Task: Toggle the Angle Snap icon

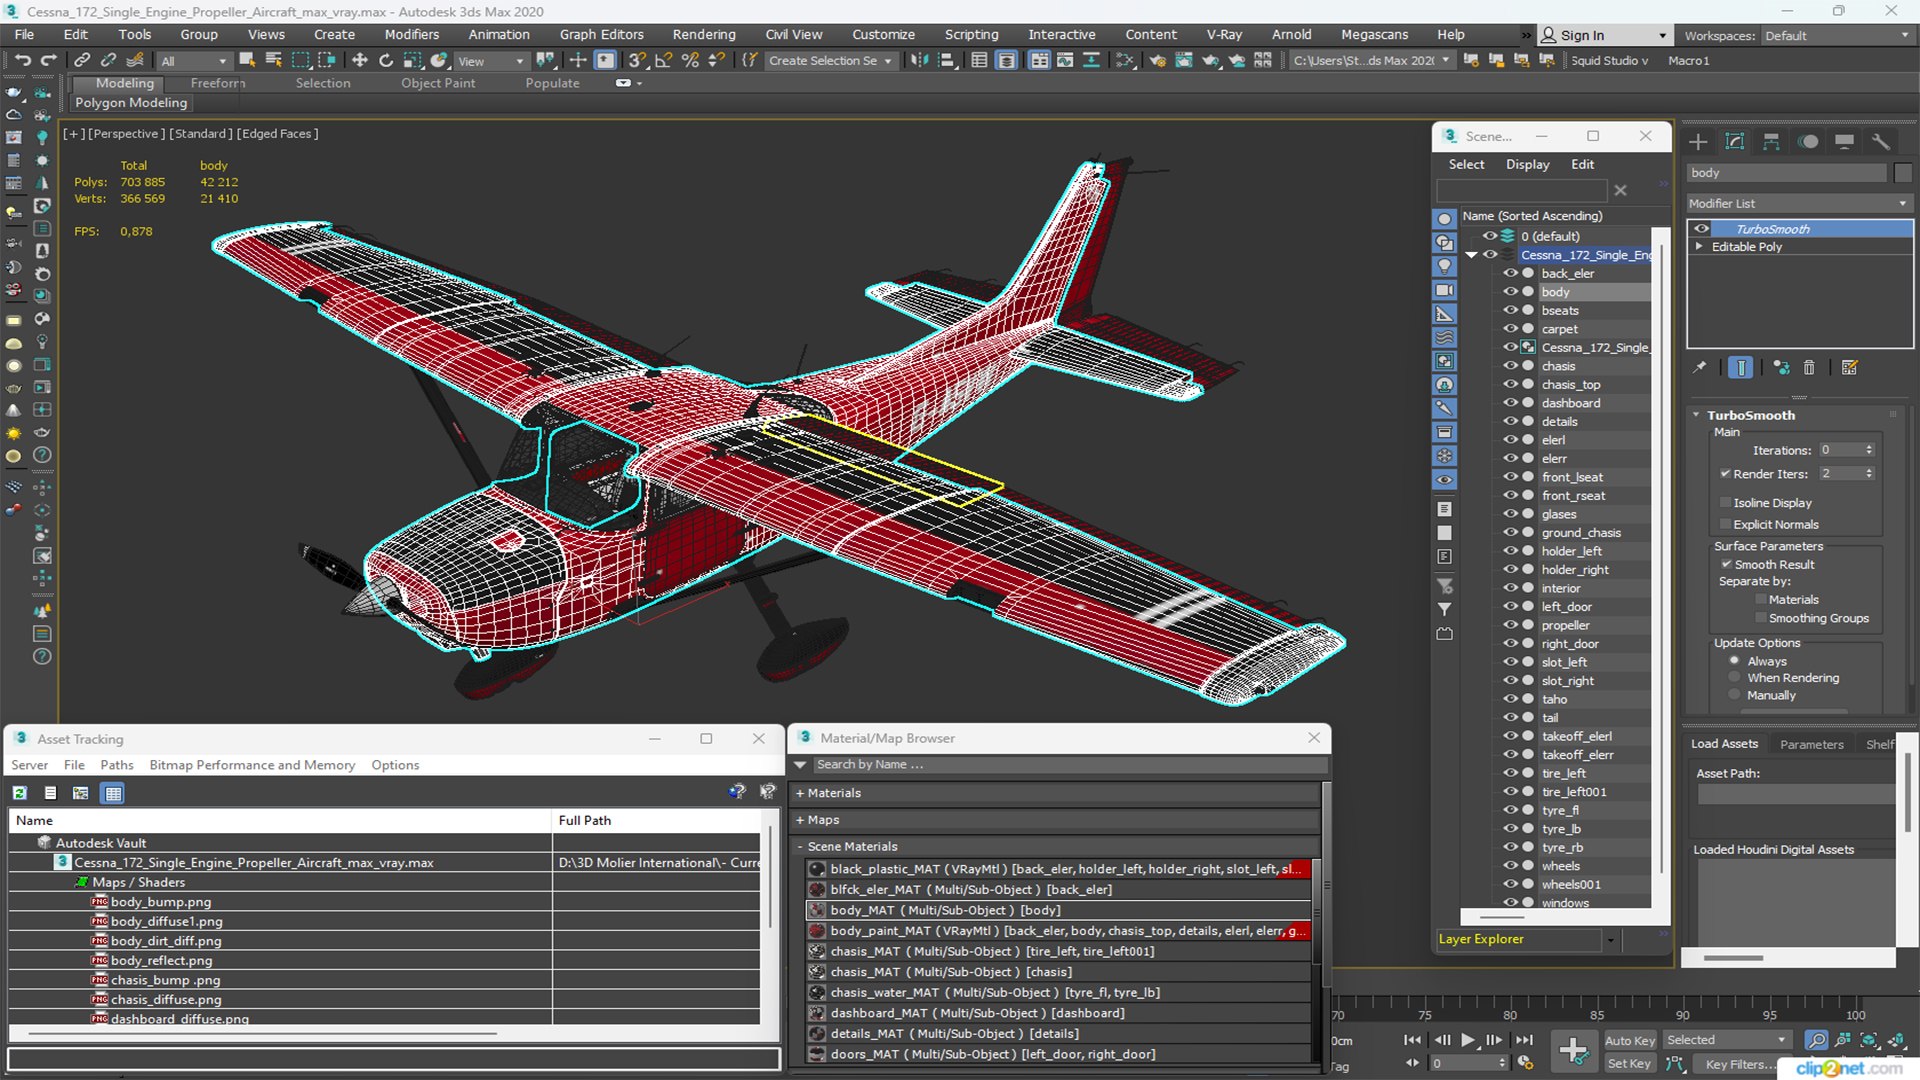Action: (663, 61)
